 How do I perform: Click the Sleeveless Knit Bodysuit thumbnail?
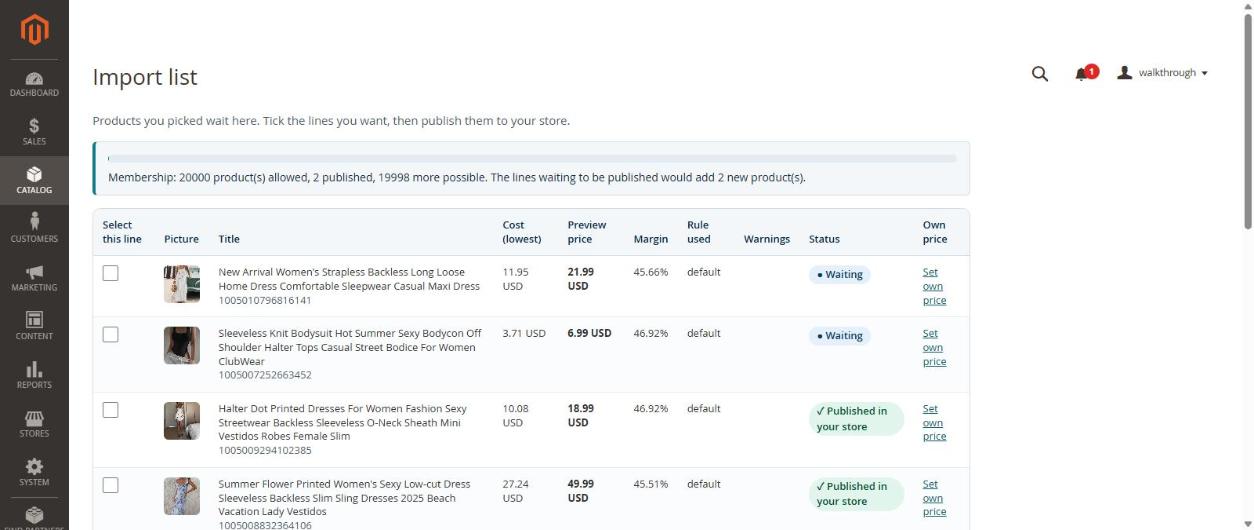click(x=182, y=345)
